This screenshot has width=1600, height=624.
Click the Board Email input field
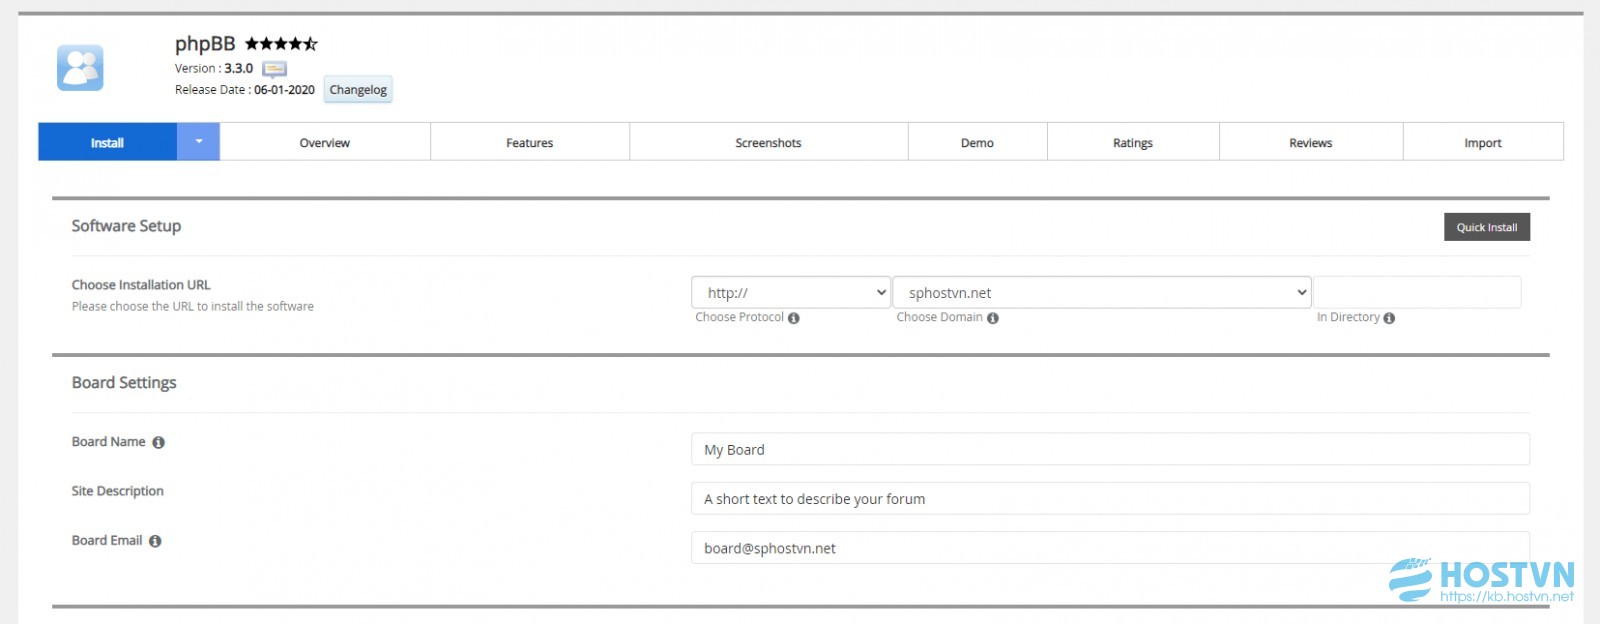point(1110,547)
